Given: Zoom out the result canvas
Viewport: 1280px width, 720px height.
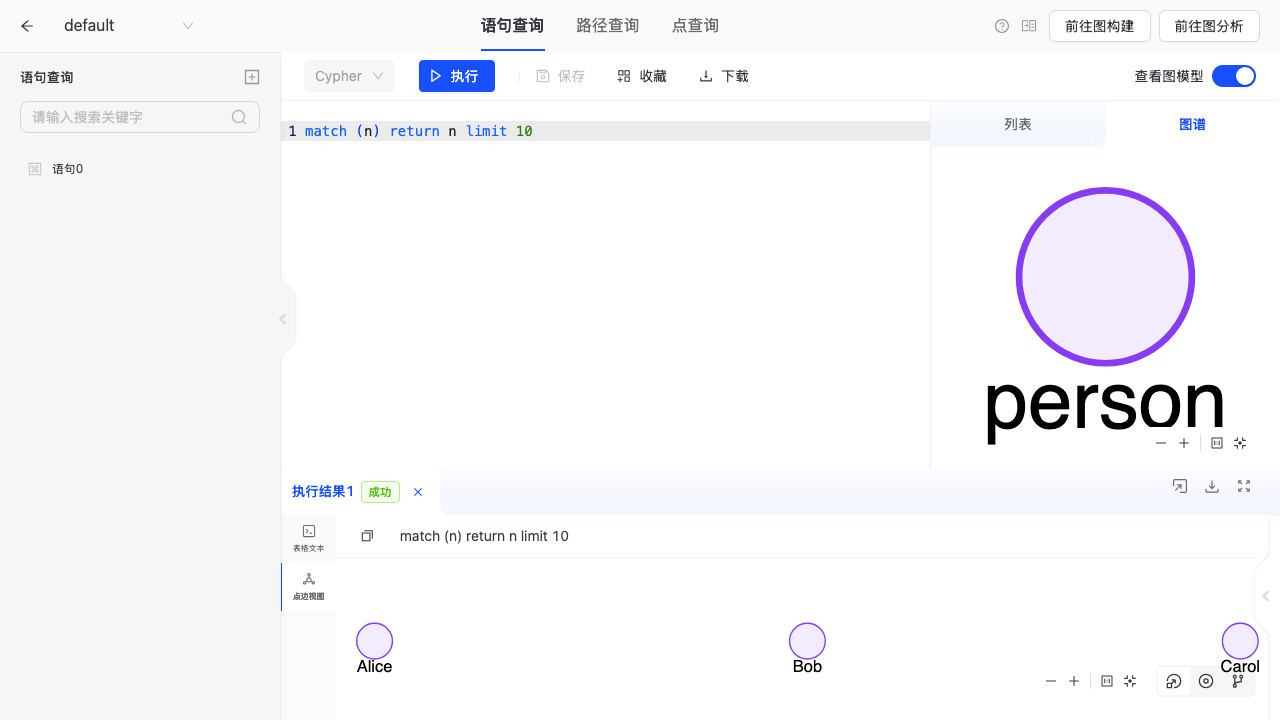Looking at the screenshot, I should tap(1051, 681).
